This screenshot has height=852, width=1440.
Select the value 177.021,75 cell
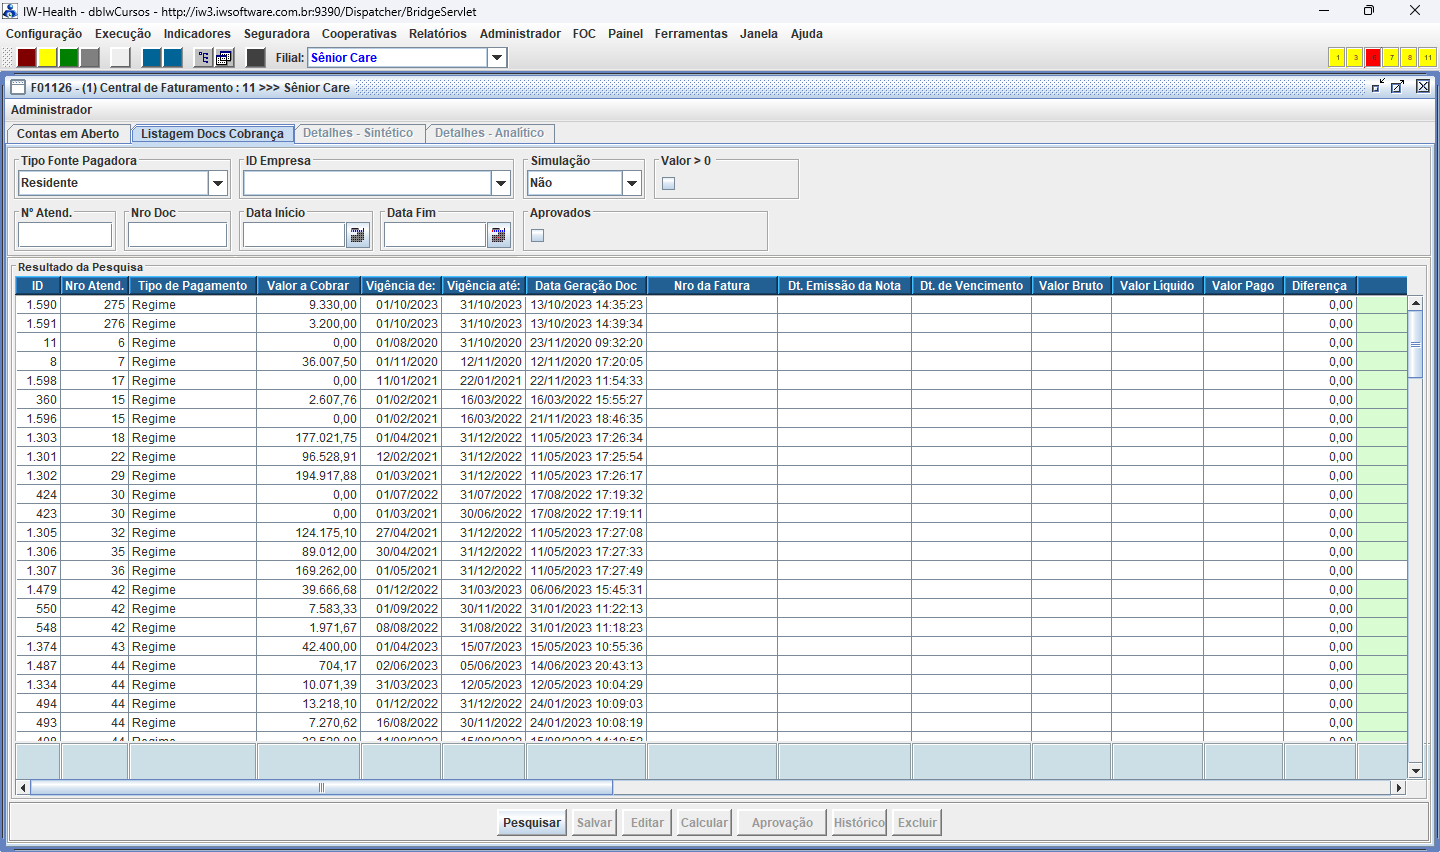pyautogui.click(x=308, y=438)
